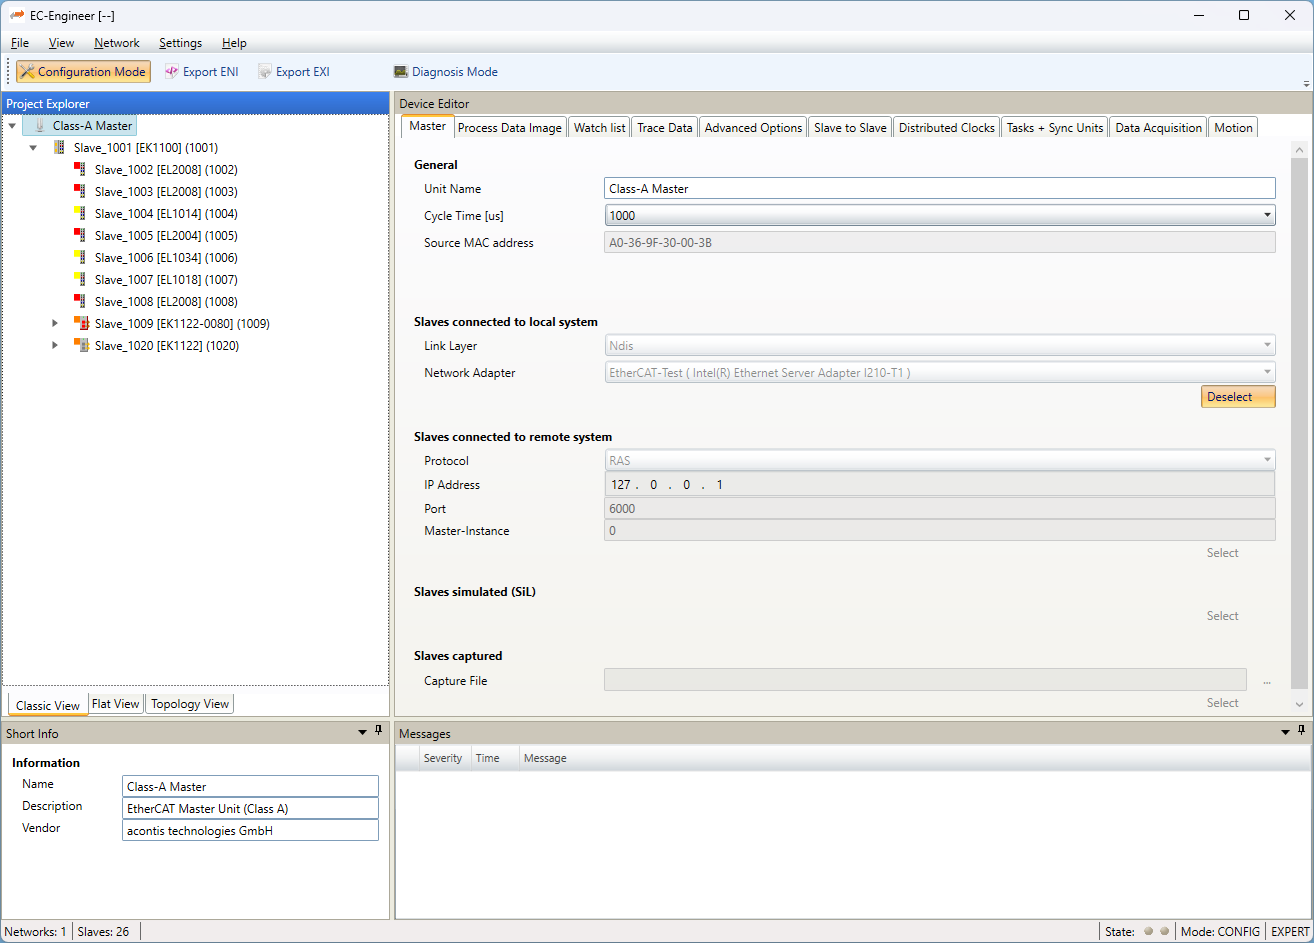Image resolution: width=1314 pixels, height=943 pixels.
Task: Click the Export ENI icon
Action: (x=172, y=72)
